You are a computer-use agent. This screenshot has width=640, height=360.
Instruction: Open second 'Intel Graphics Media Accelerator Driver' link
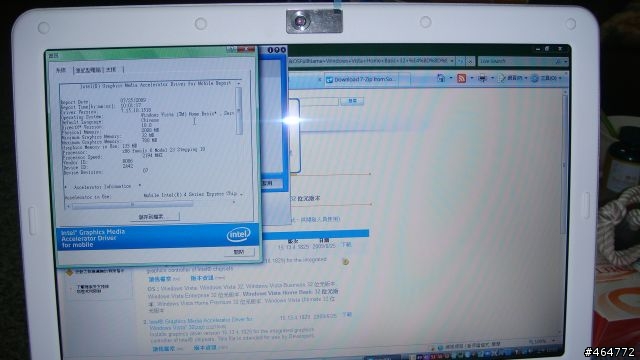pos(200,323)
